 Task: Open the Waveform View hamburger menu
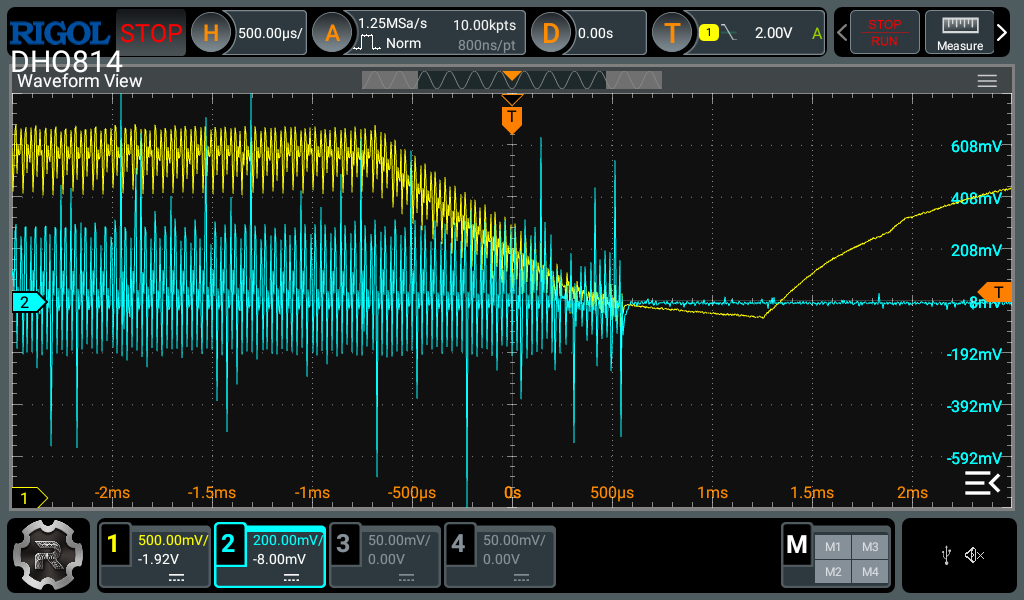tap(987, 81)
